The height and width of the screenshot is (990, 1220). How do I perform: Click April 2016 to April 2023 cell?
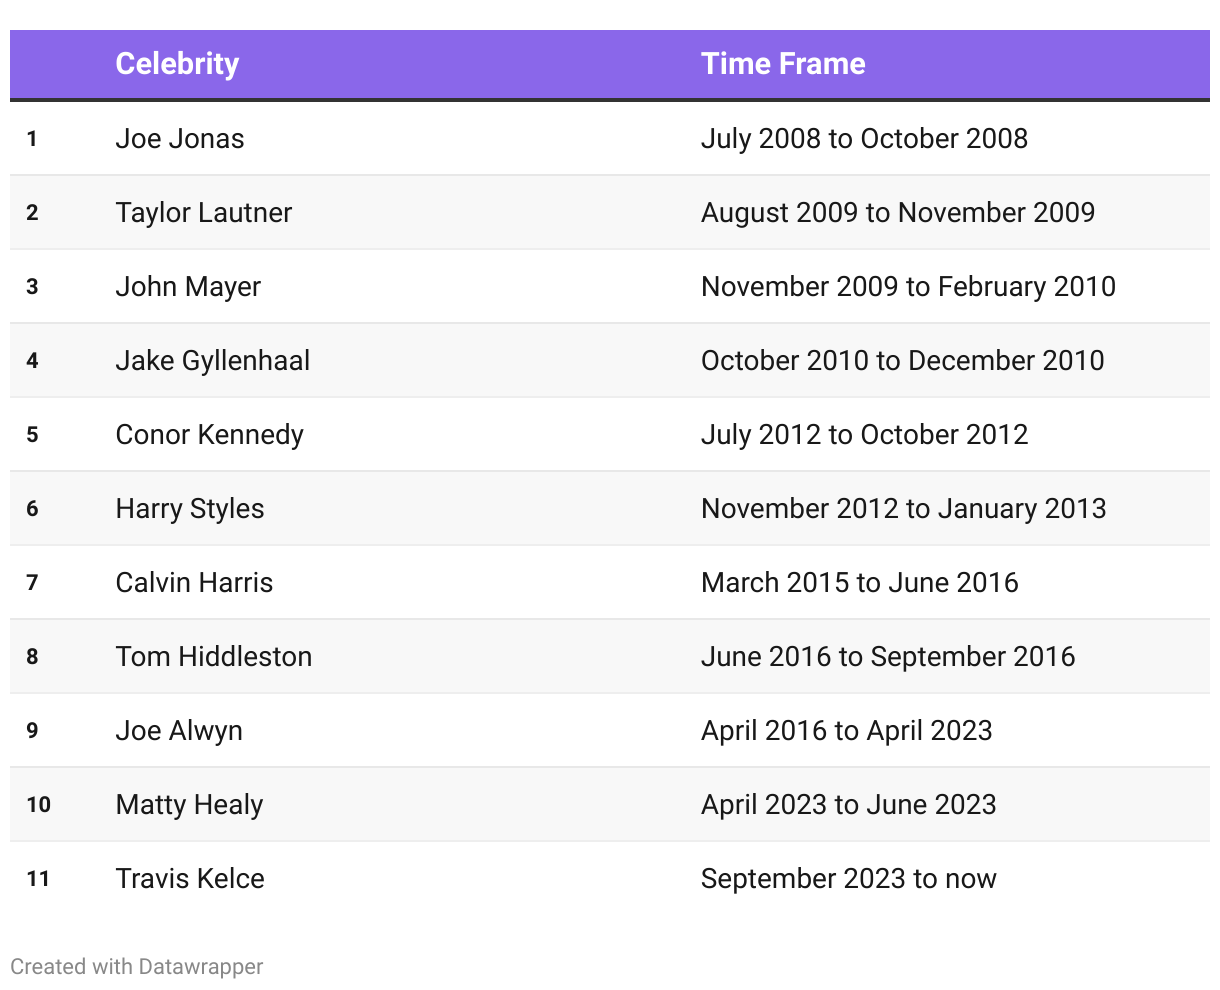point(847,731)
